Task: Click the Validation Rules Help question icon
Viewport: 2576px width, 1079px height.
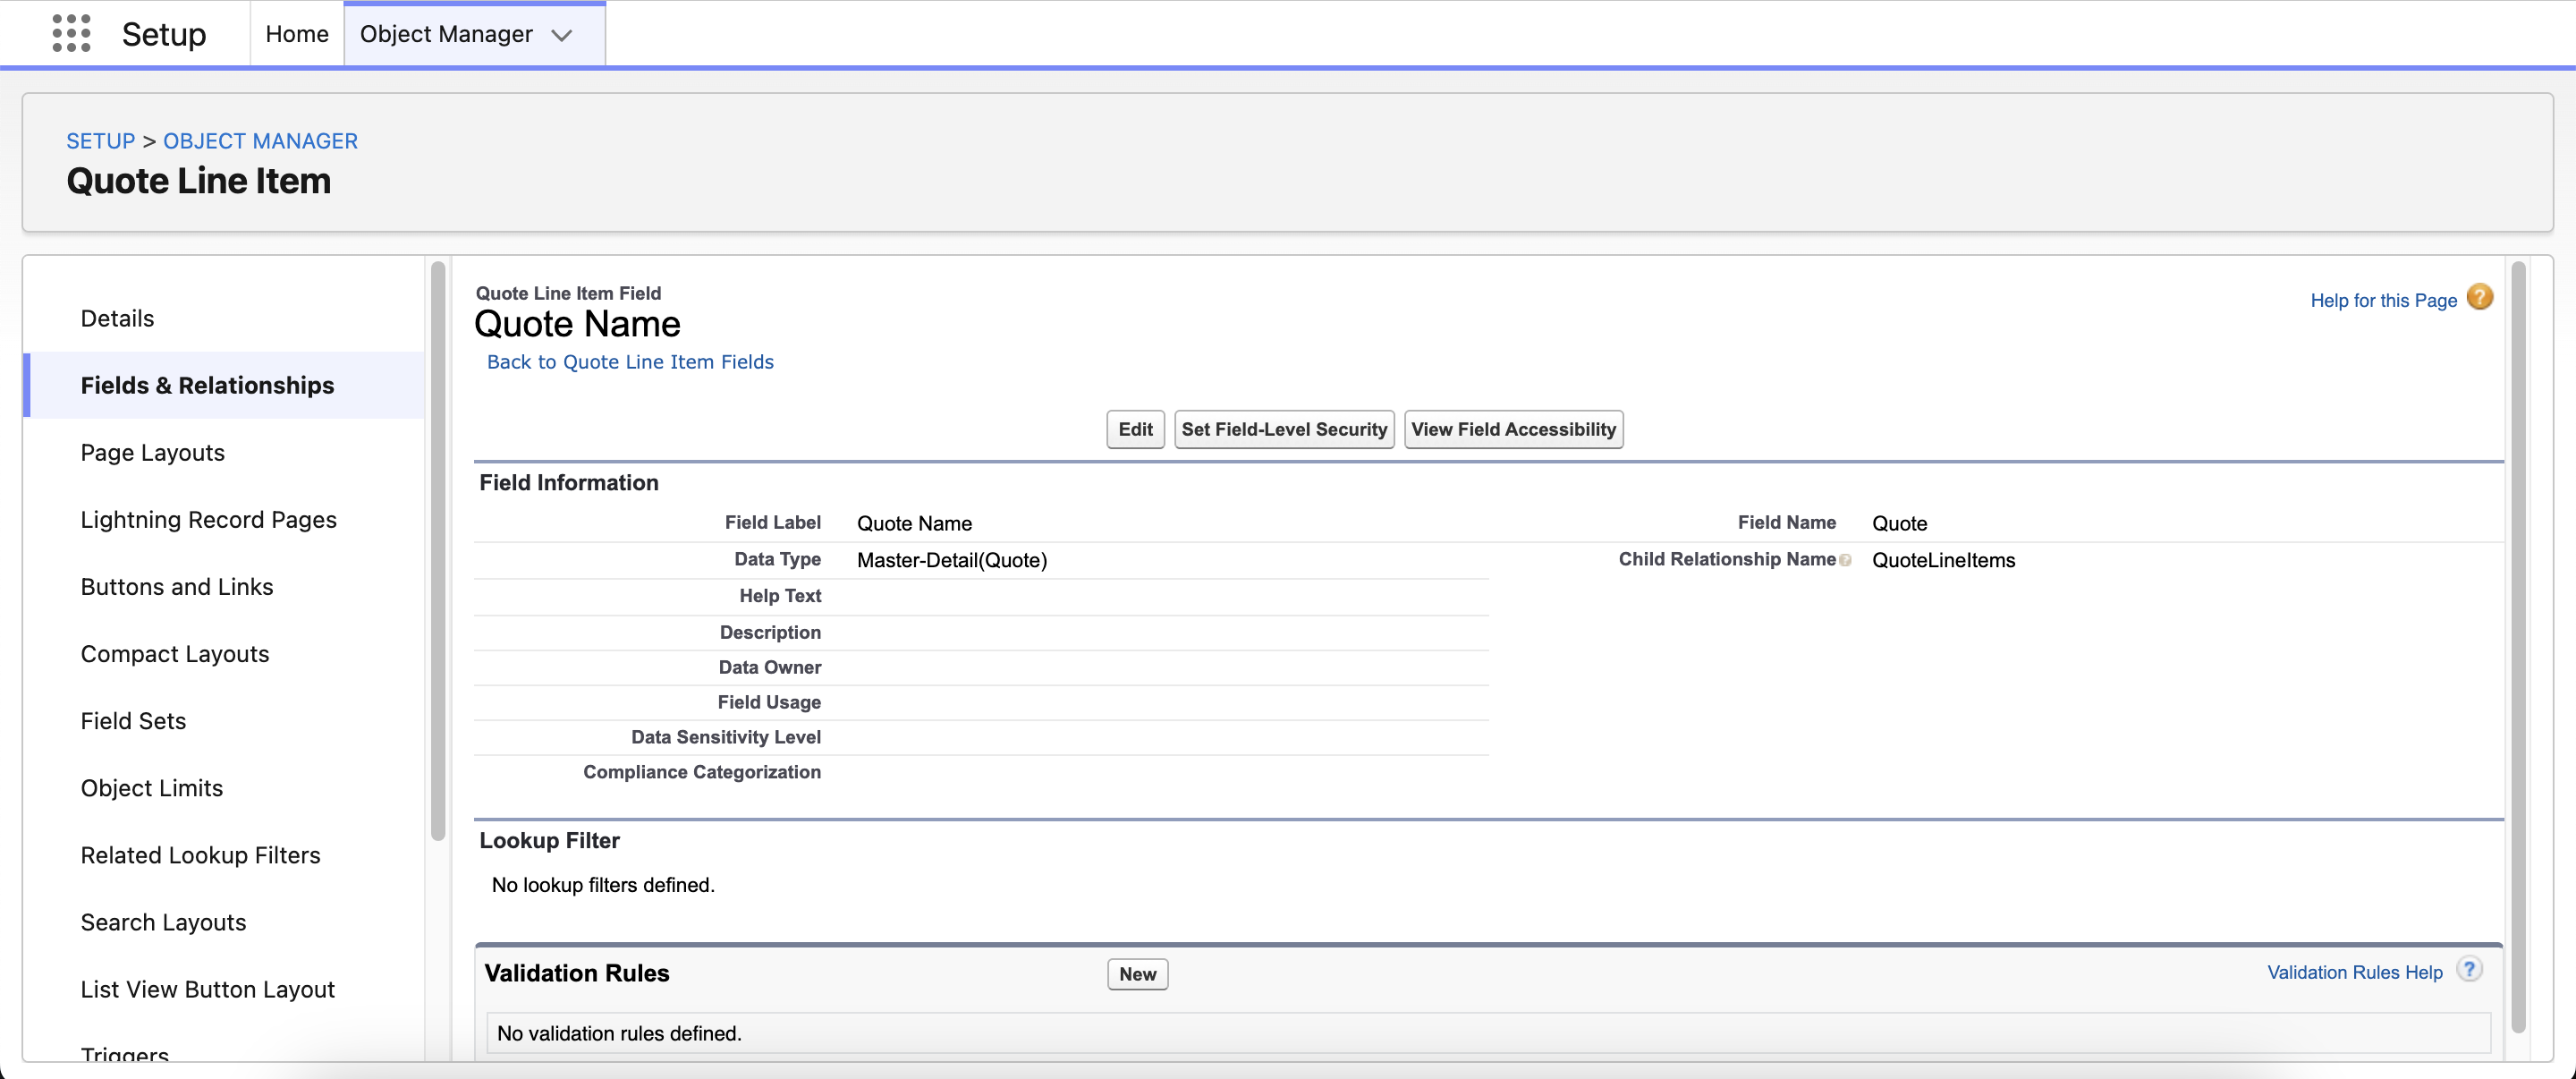Action: pyautogui.click(x=2469, y=969)
